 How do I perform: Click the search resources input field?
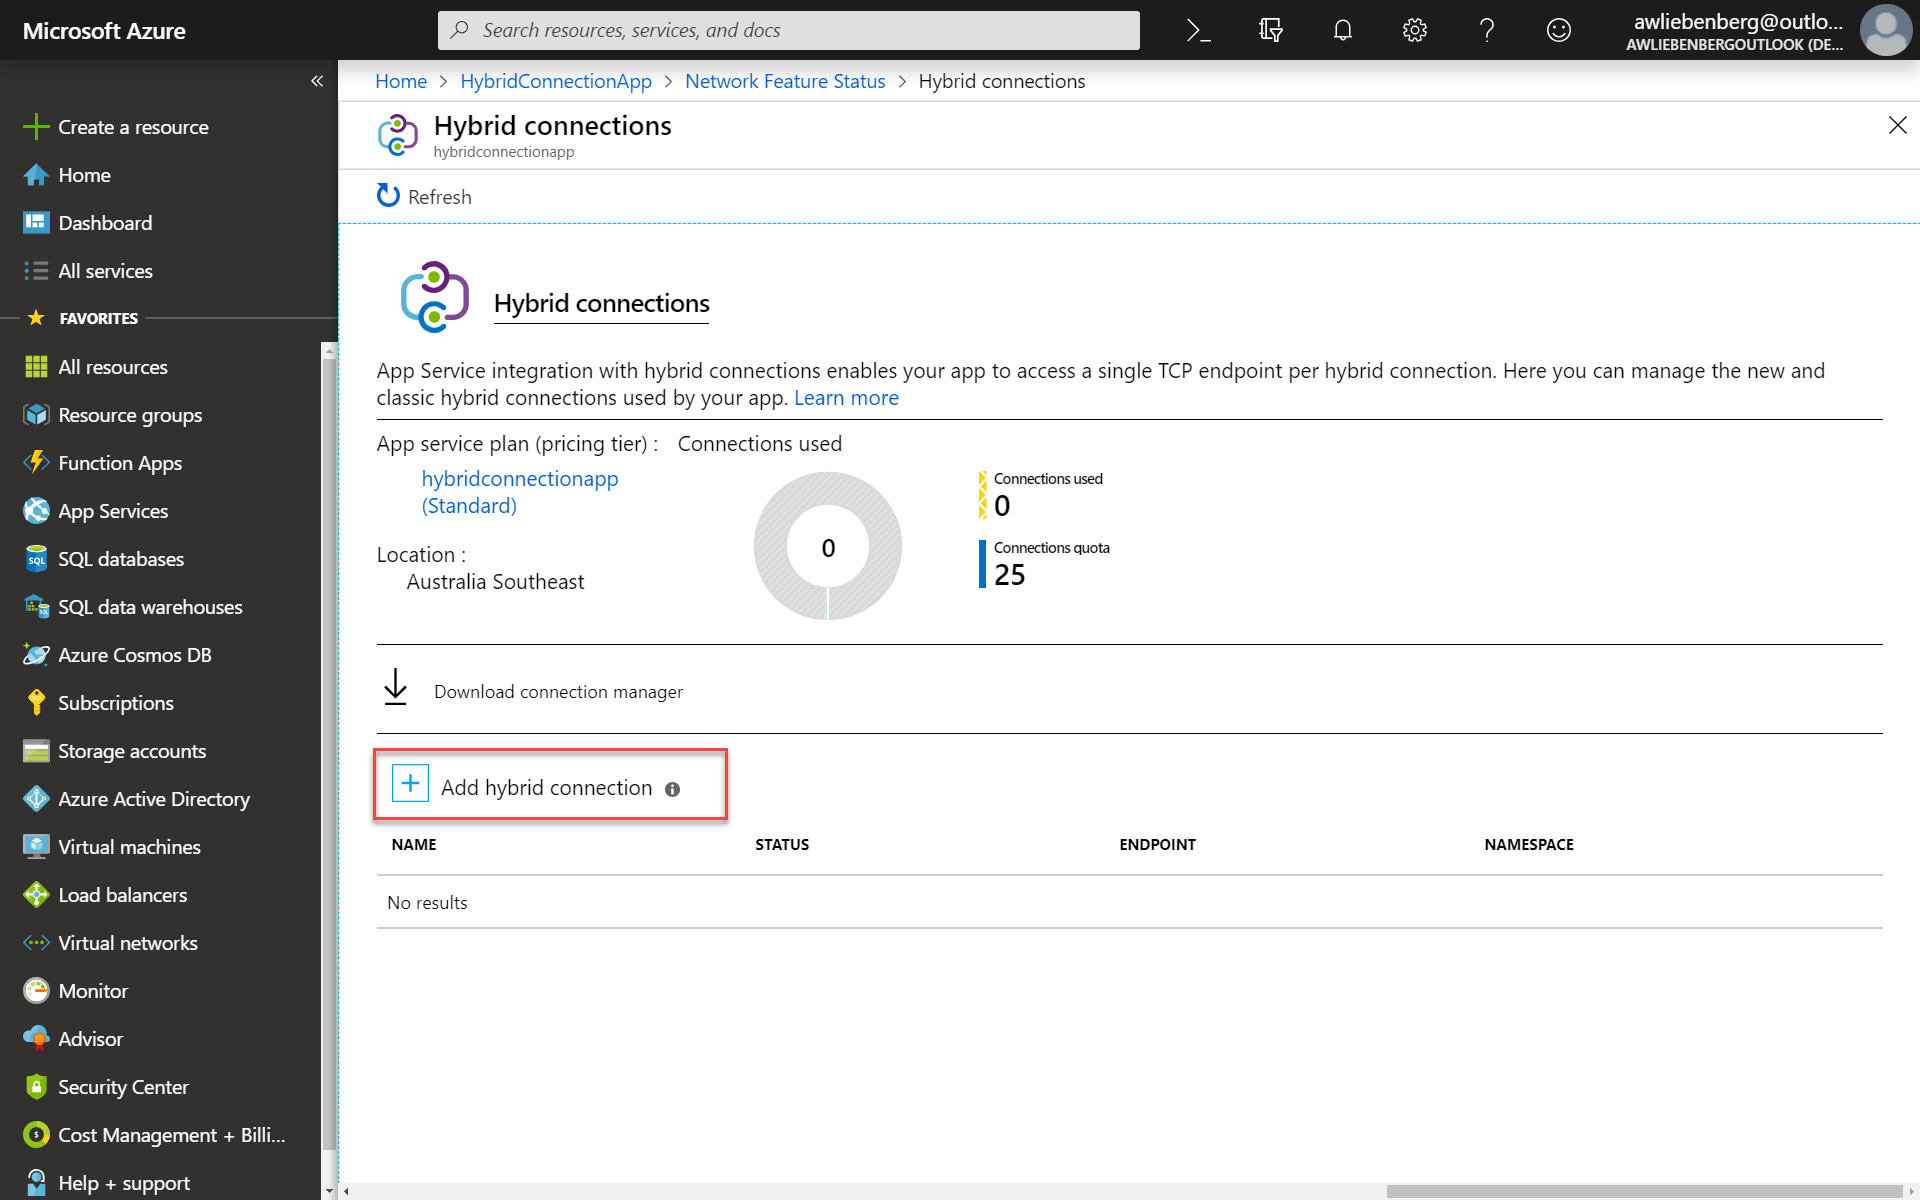coord(788,30)
